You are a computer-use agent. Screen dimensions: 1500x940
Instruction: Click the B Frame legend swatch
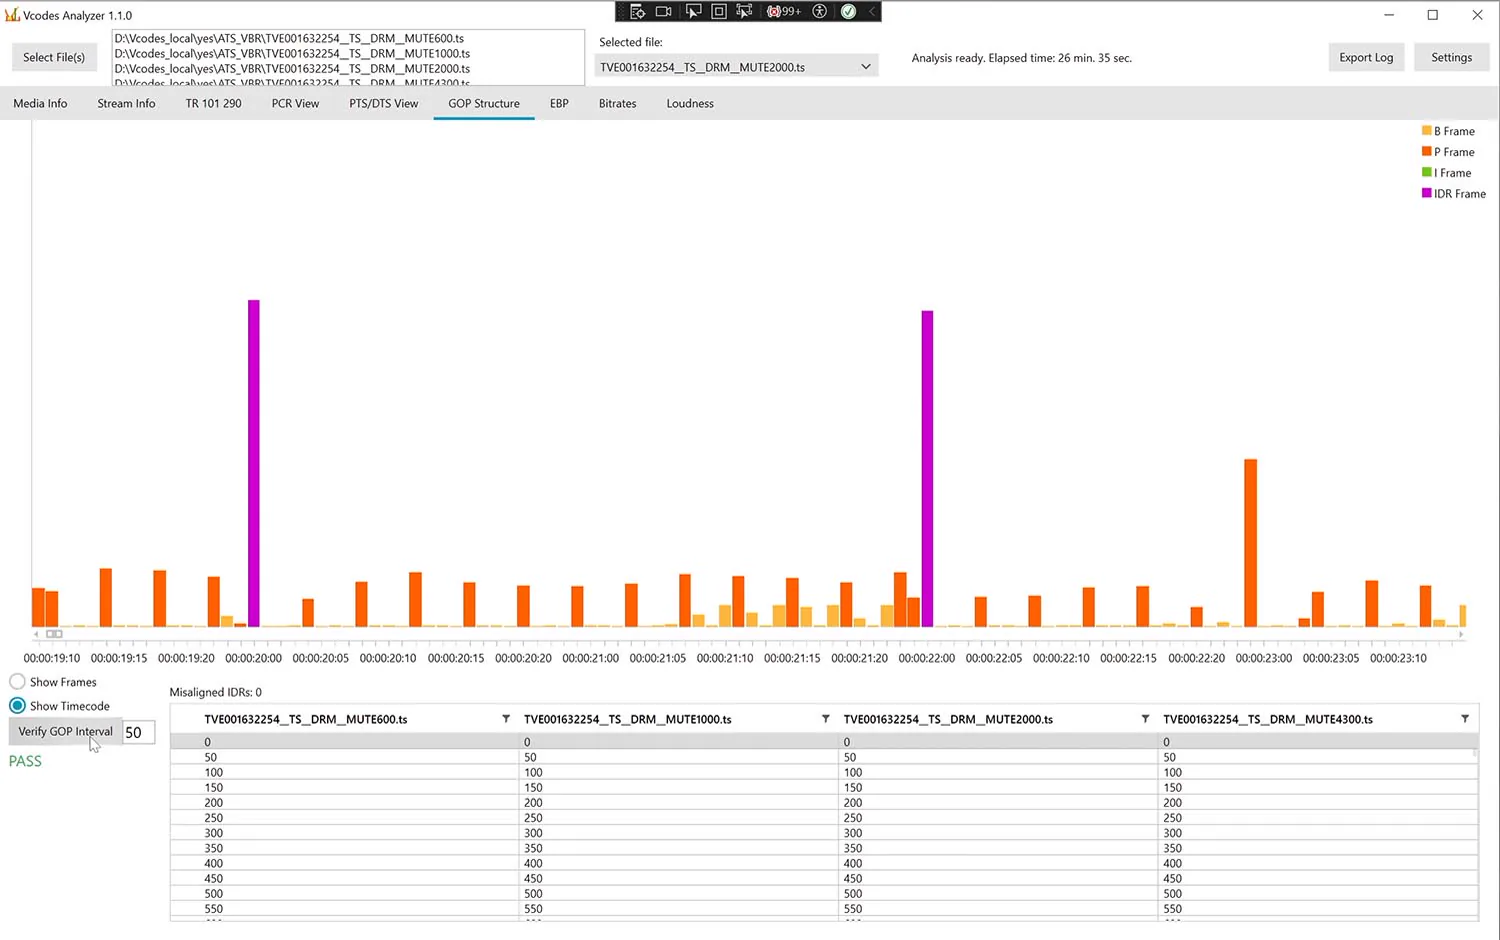coord(1427,130)
